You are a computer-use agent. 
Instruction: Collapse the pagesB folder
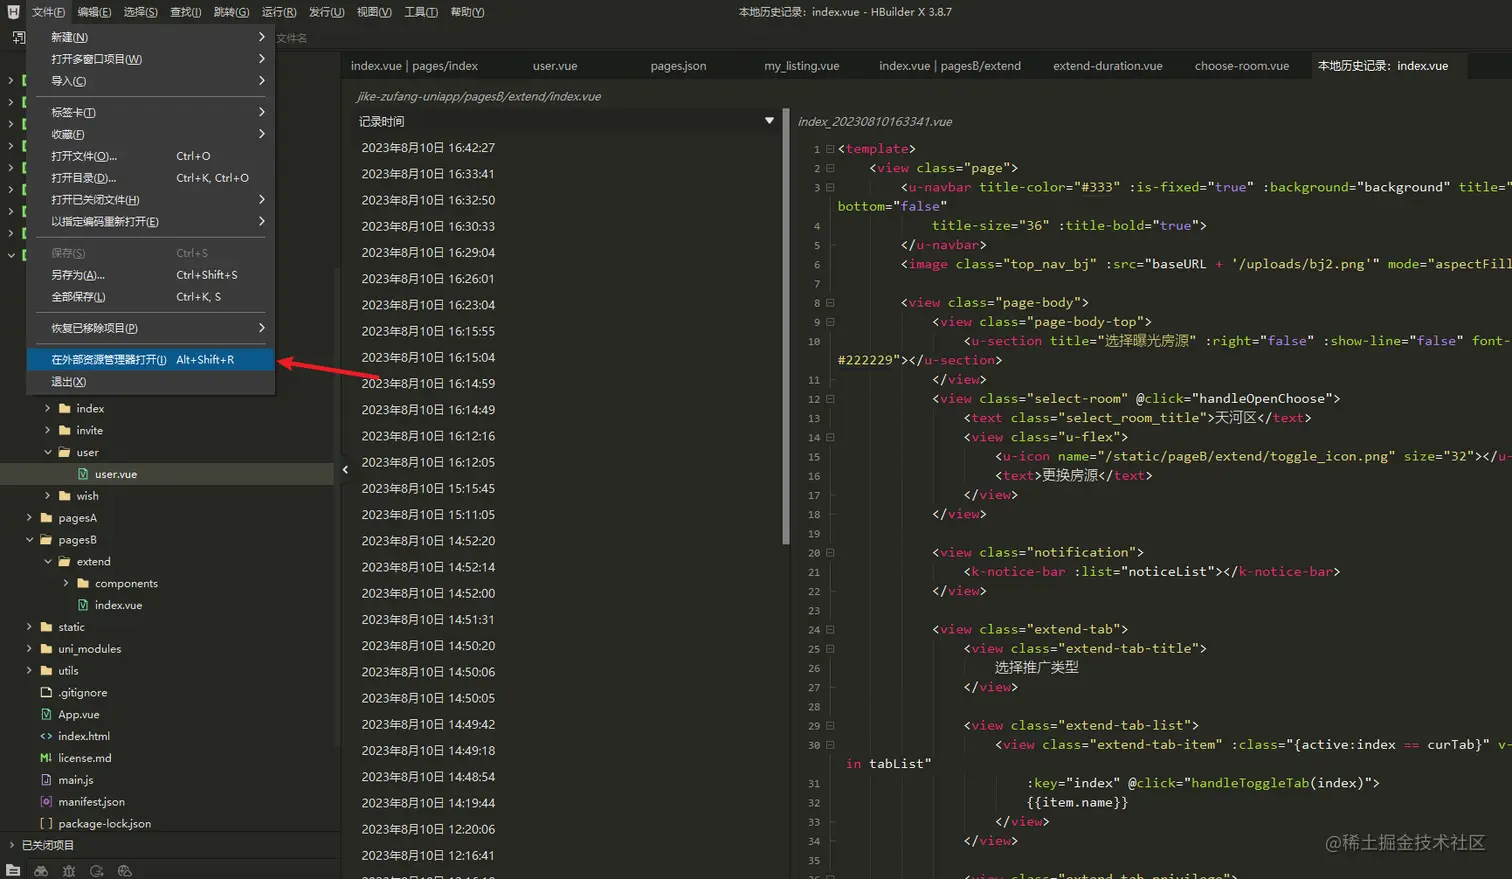[x=29, y=540]
